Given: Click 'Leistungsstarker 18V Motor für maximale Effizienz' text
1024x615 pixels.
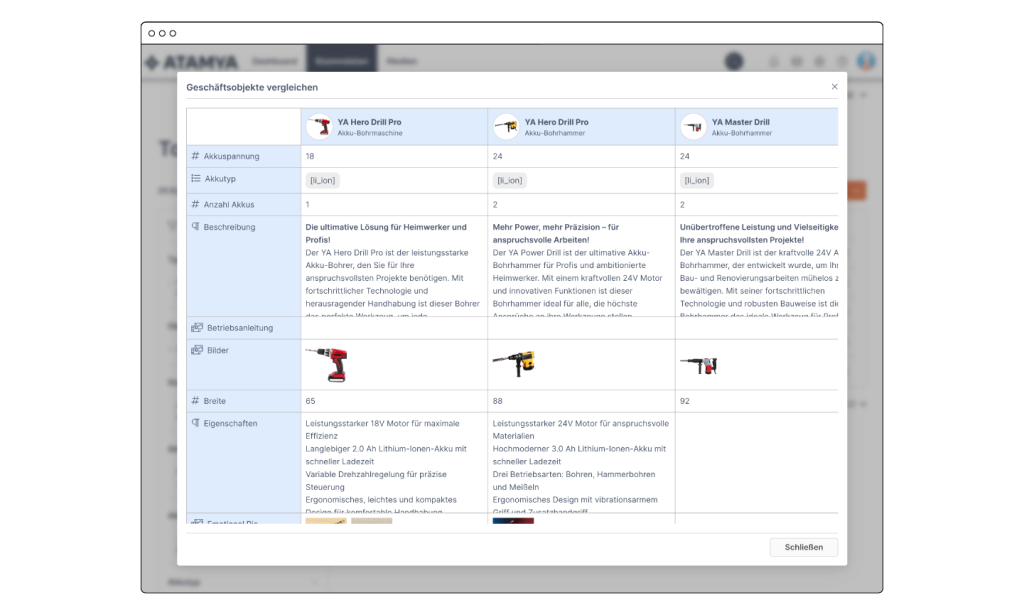Looking at the screenshot, I should pyautogui.click(x=383, y=430).
